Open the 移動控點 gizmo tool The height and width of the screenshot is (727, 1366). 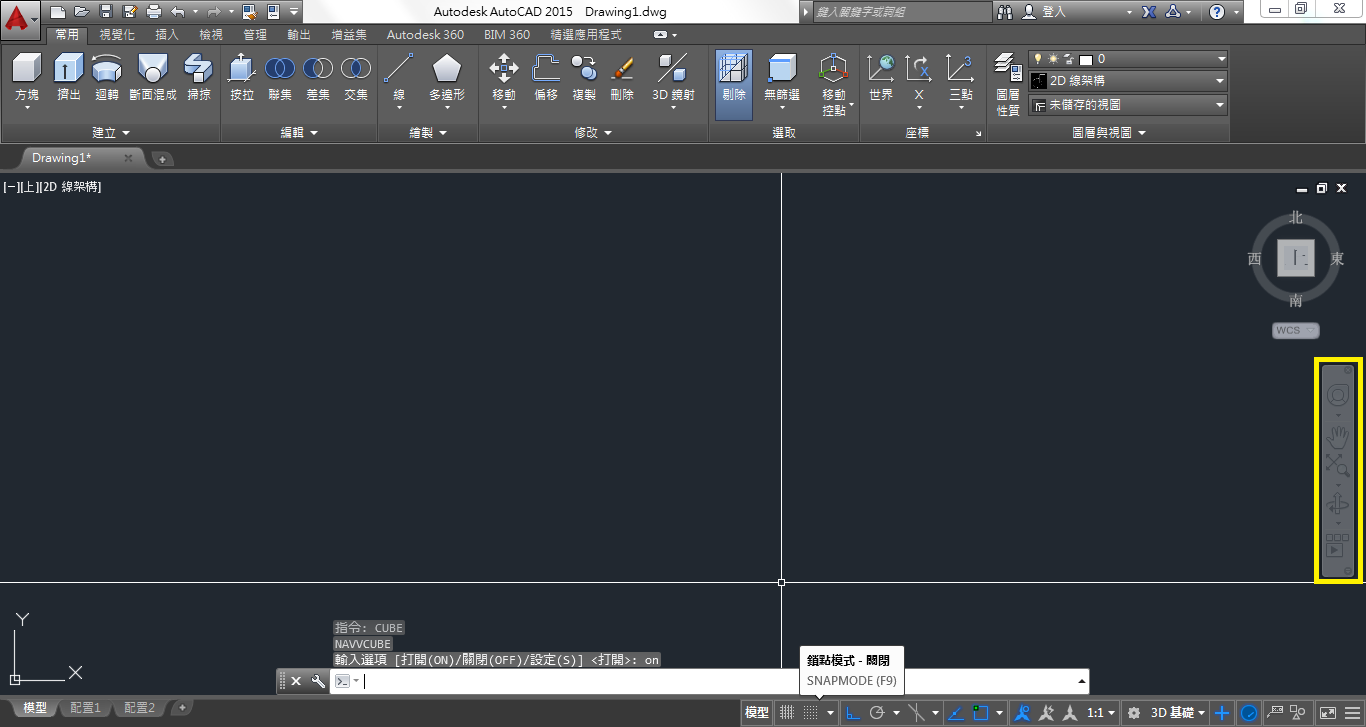(834, 84)
